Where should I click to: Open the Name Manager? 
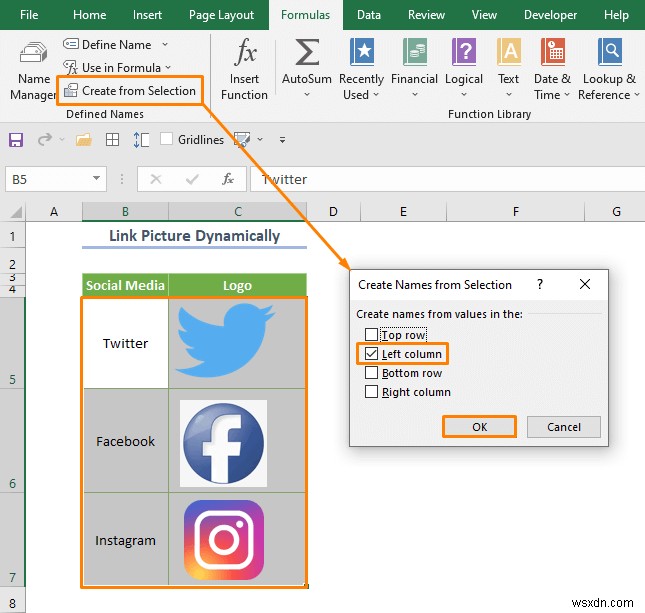tap(33, 70)
